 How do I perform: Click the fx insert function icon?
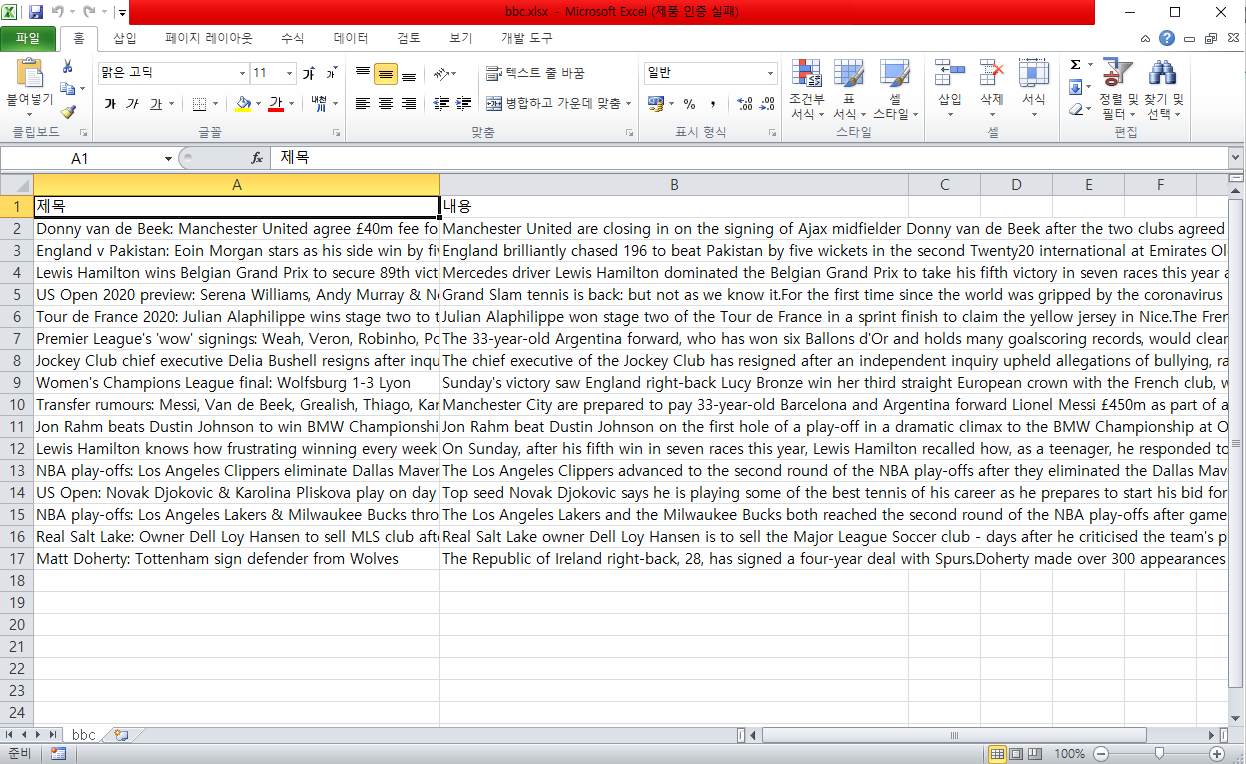(257, 158)
